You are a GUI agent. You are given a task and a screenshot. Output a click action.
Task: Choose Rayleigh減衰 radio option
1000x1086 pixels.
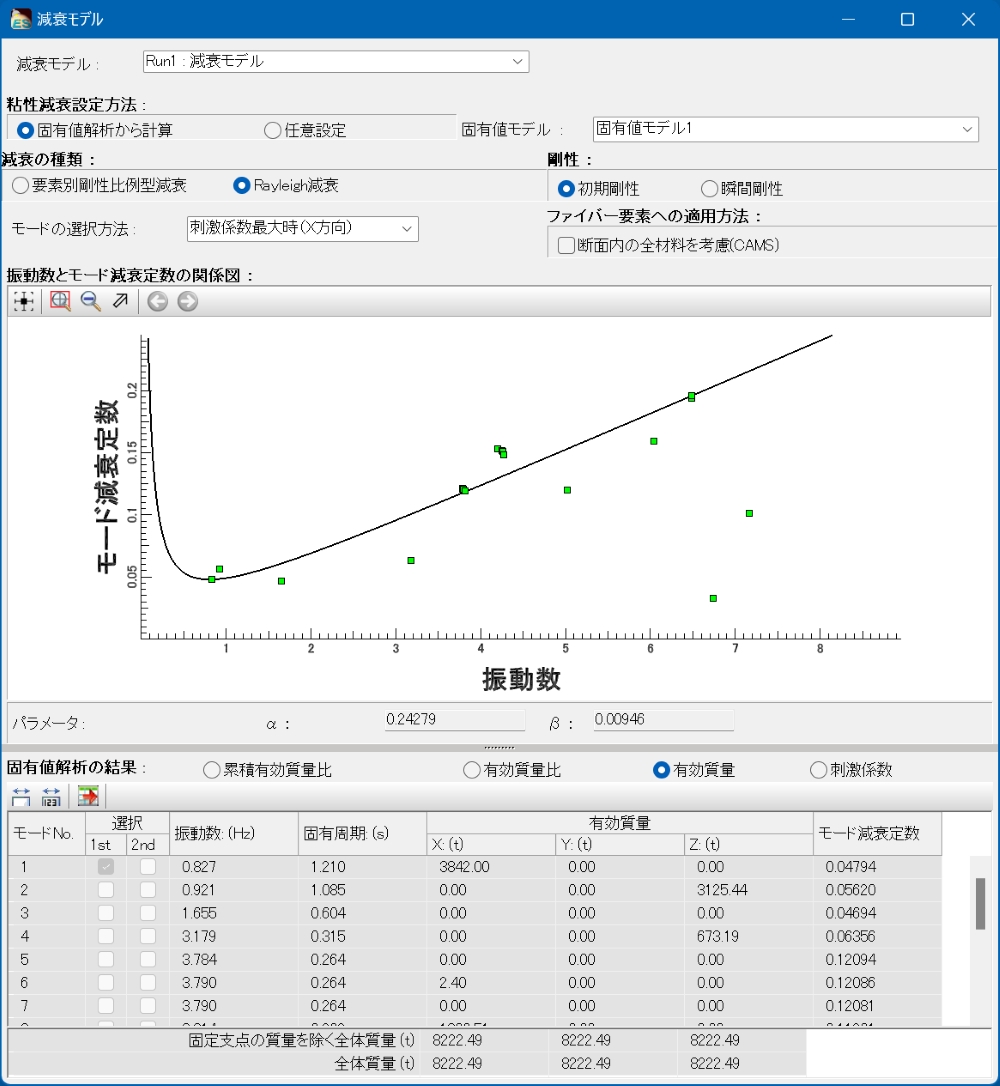click(241, 186)
